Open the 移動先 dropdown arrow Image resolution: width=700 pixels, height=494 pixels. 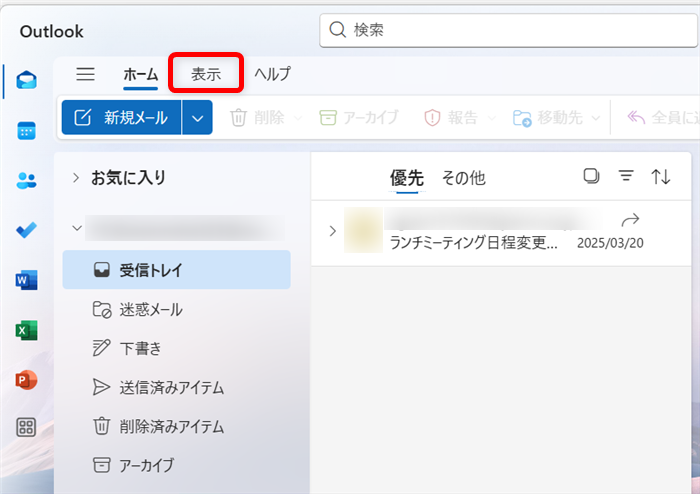(x=596, y=118)
